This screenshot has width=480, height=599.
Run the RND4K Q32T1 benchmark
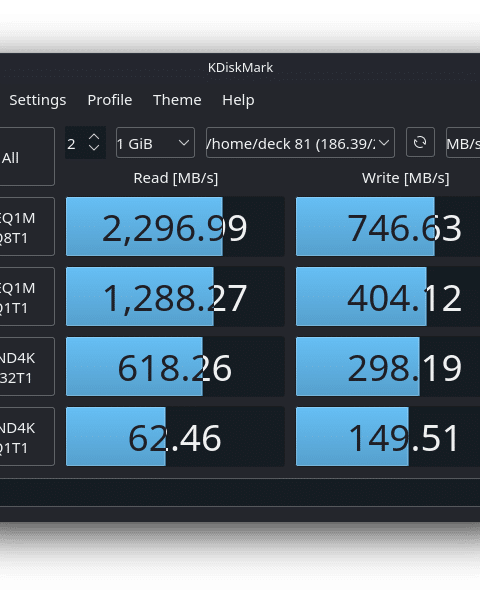pos(27,367)
